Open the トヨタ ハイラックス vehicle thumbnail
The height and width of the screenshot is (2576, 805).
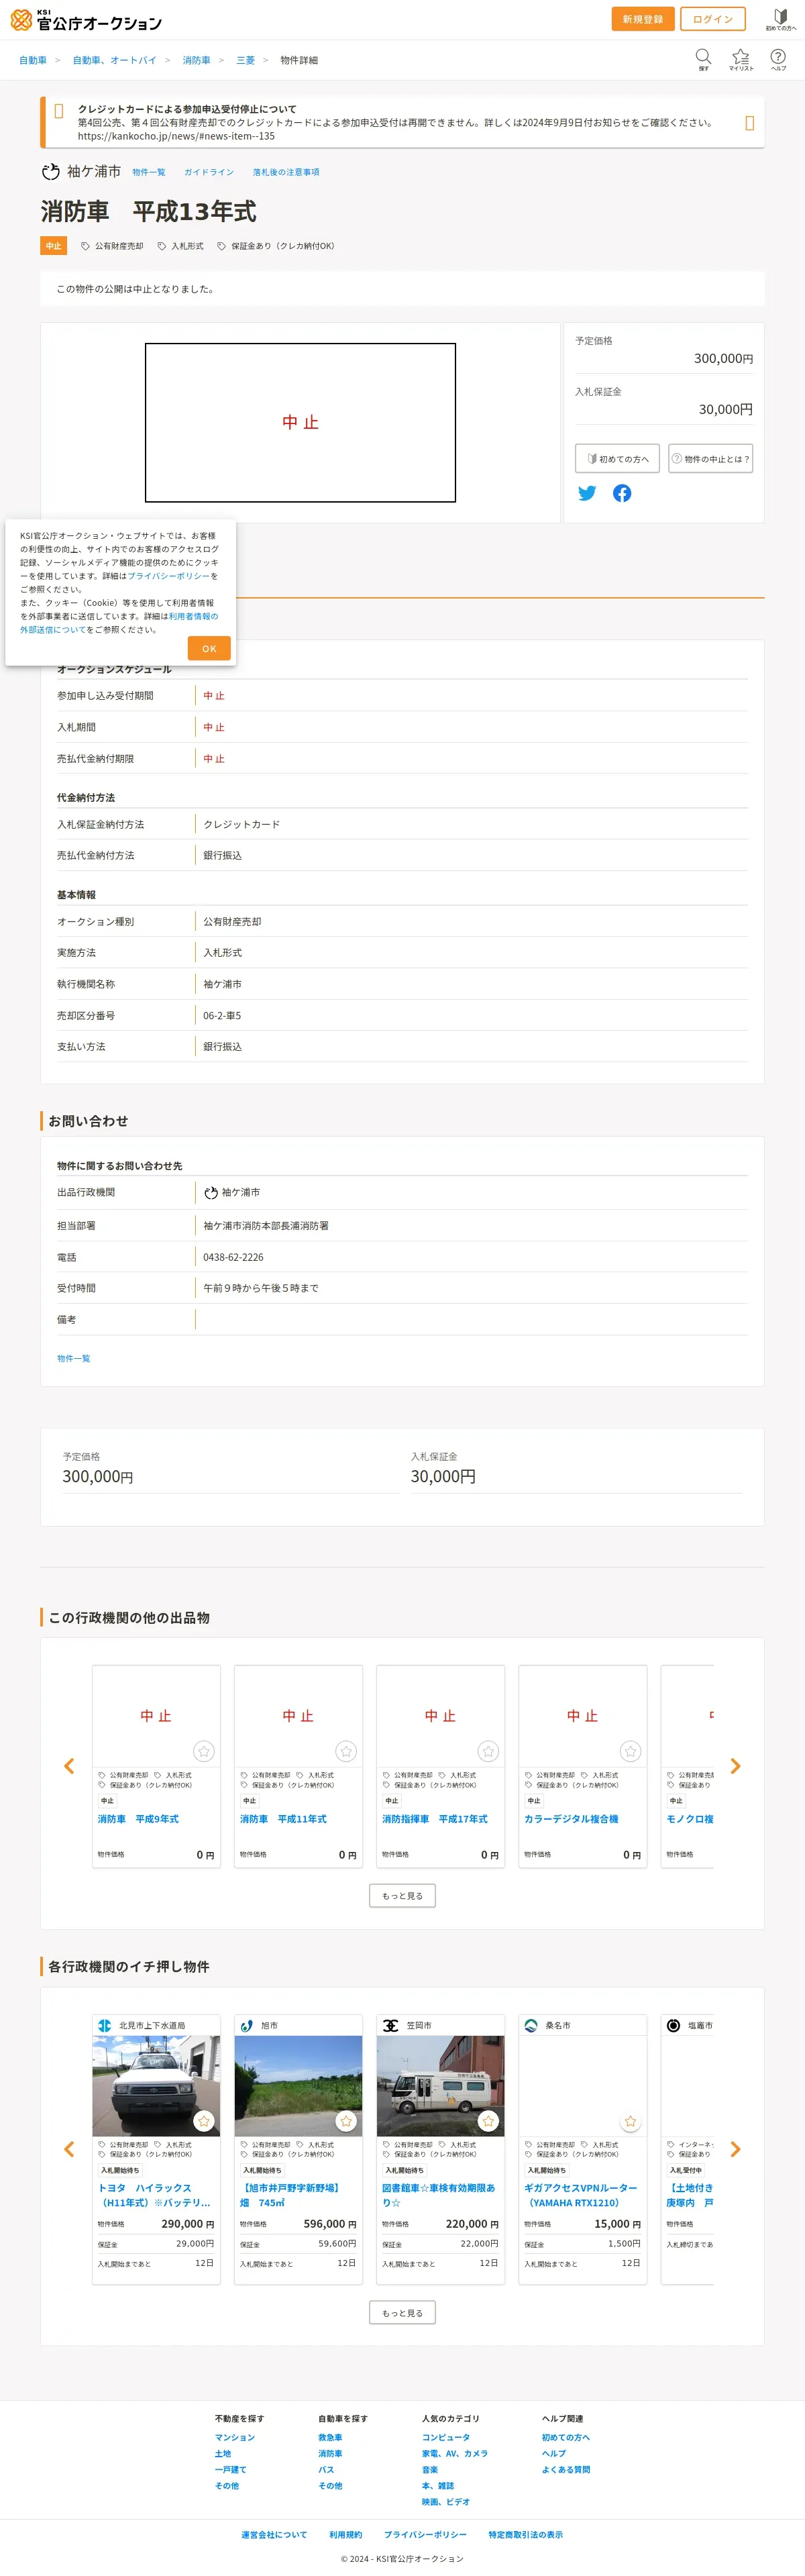click(156, 2086)
